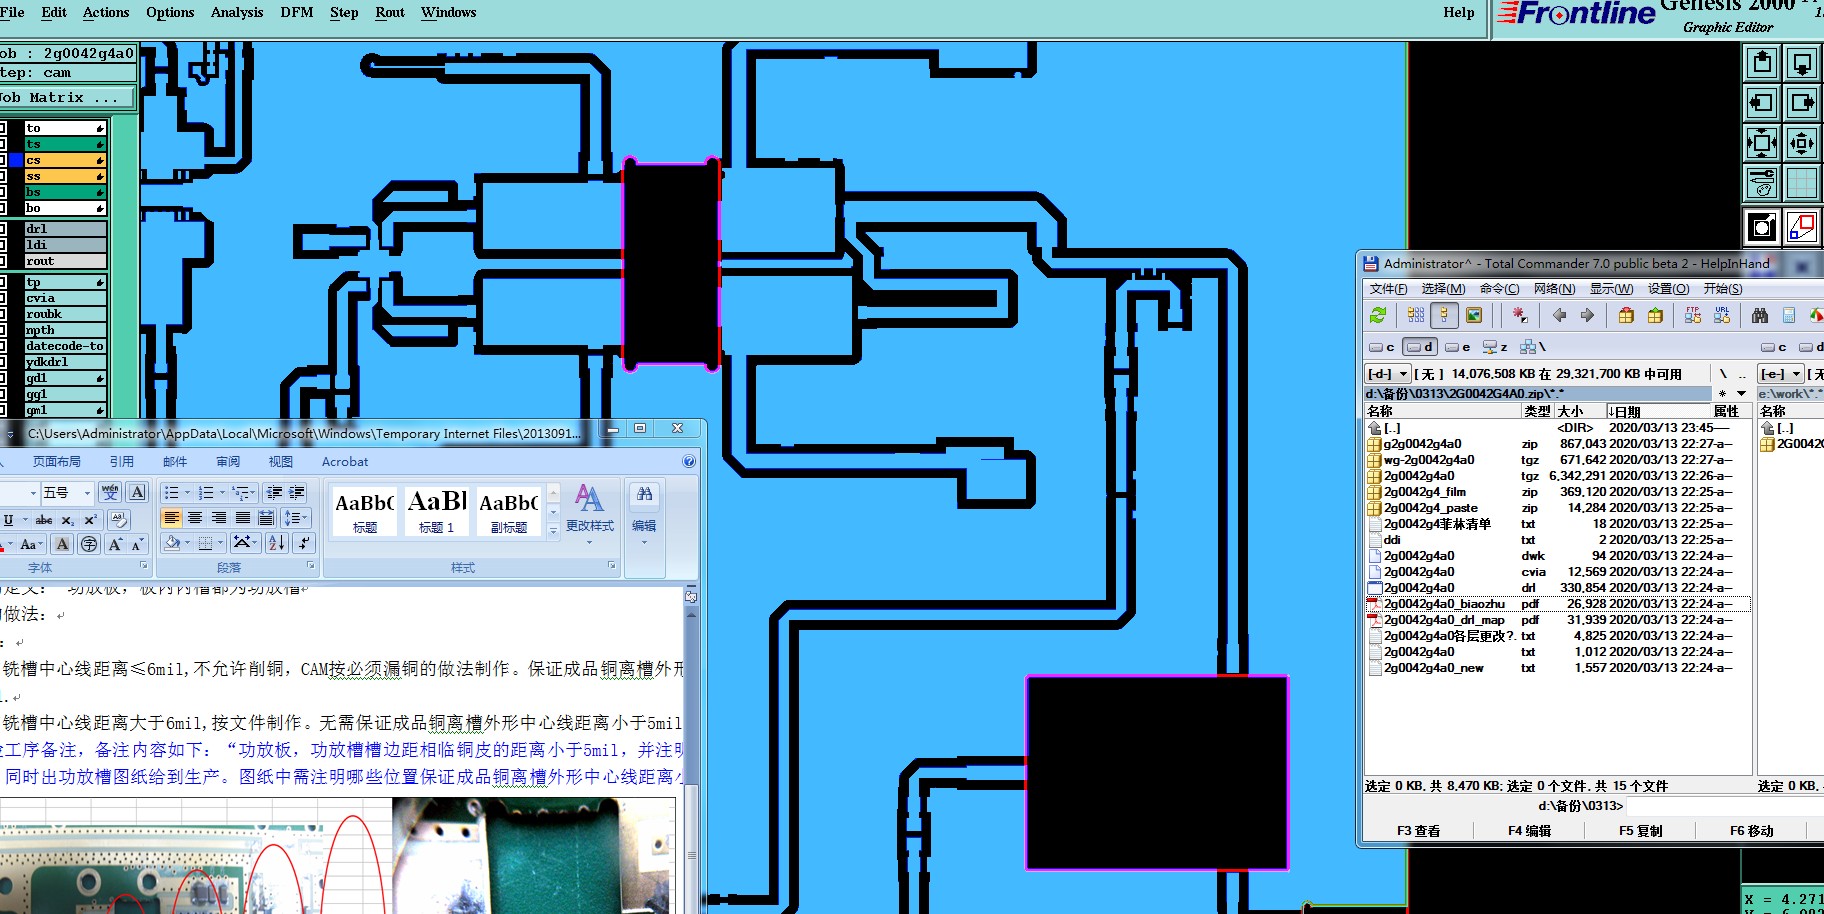Screen dimensions: 1824x914
Task: Click the zoom out arrows icon
Action: tap(1801, 143)
